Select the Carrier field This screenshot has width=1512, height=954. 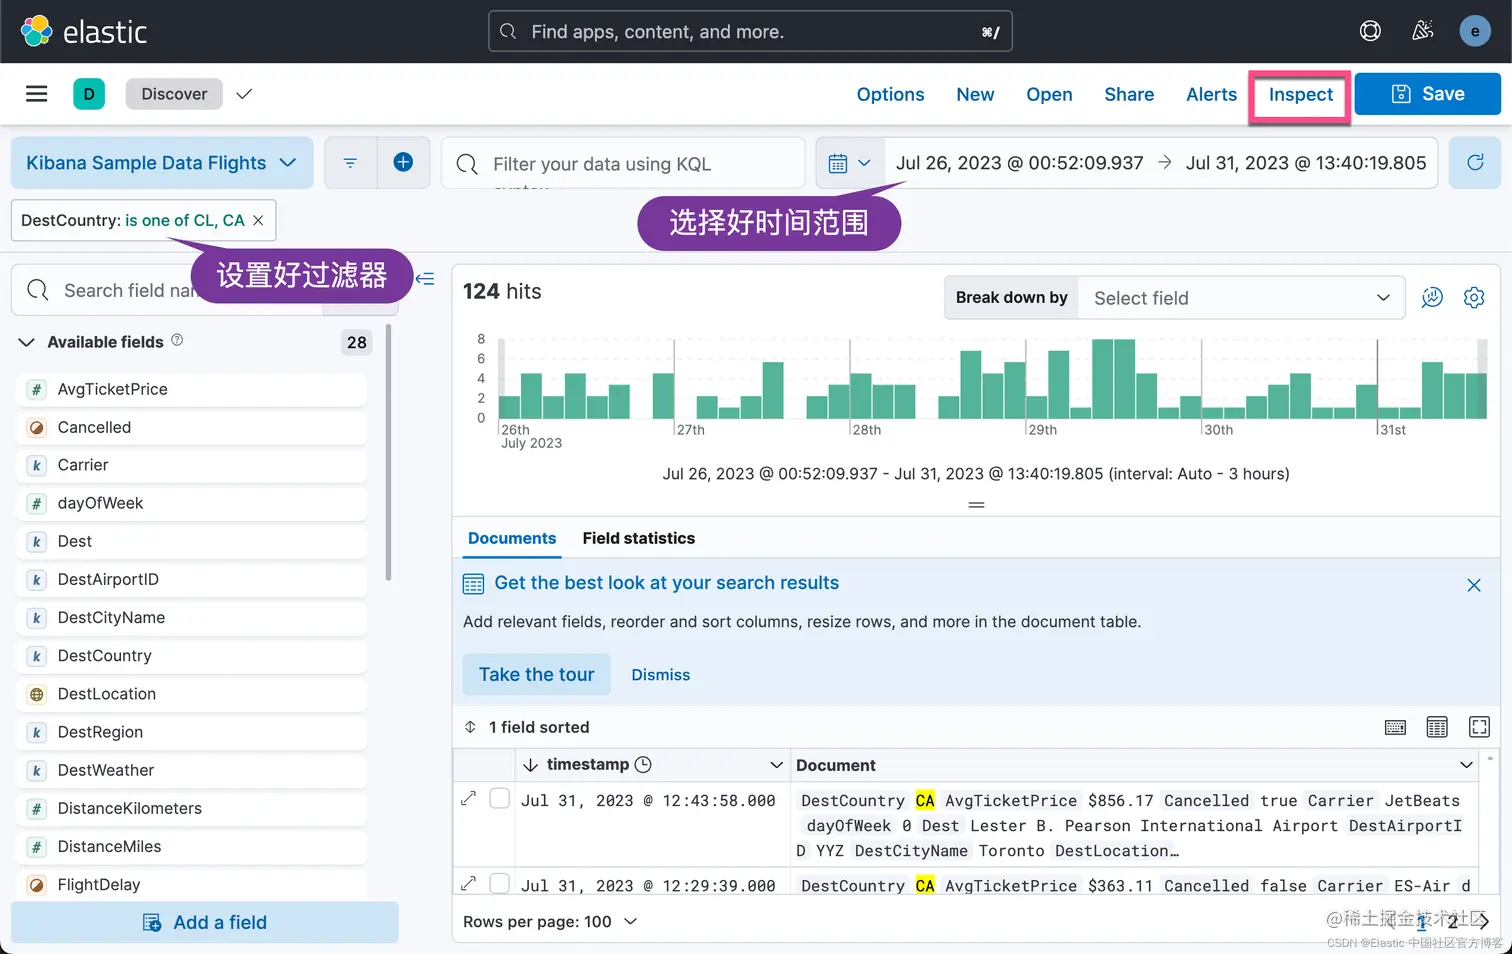192,465
